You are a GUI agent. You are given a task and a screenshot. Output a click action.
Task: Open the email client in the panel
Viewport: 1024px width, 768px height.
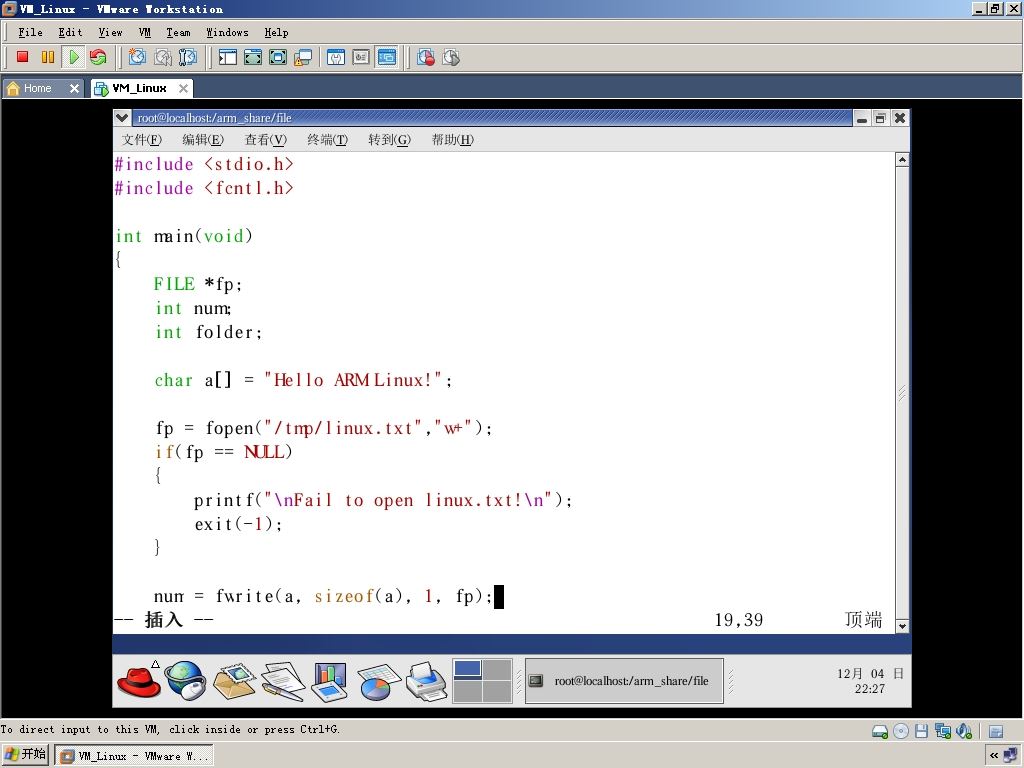[234, 681]
